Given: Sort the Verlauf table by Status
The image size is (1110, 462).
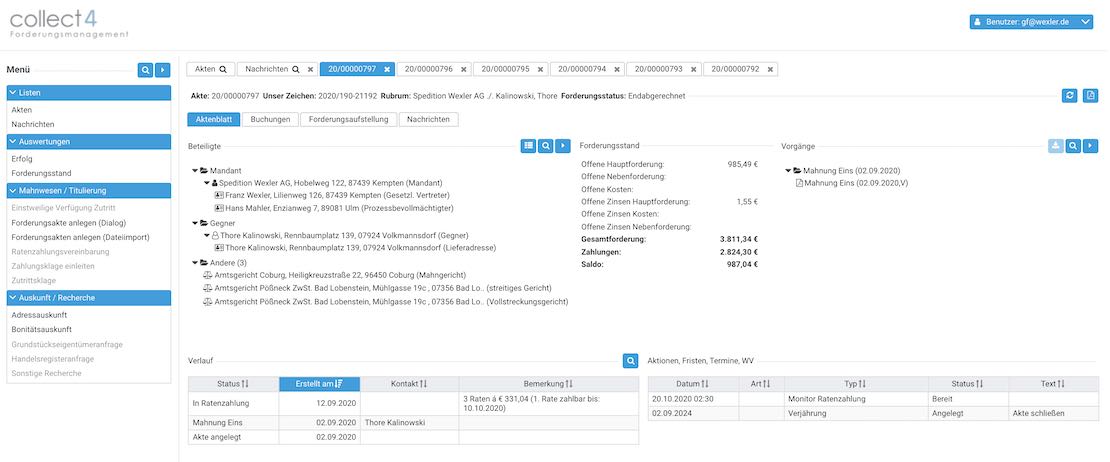Looking at the screenshot, I should [x=233, y=384].
